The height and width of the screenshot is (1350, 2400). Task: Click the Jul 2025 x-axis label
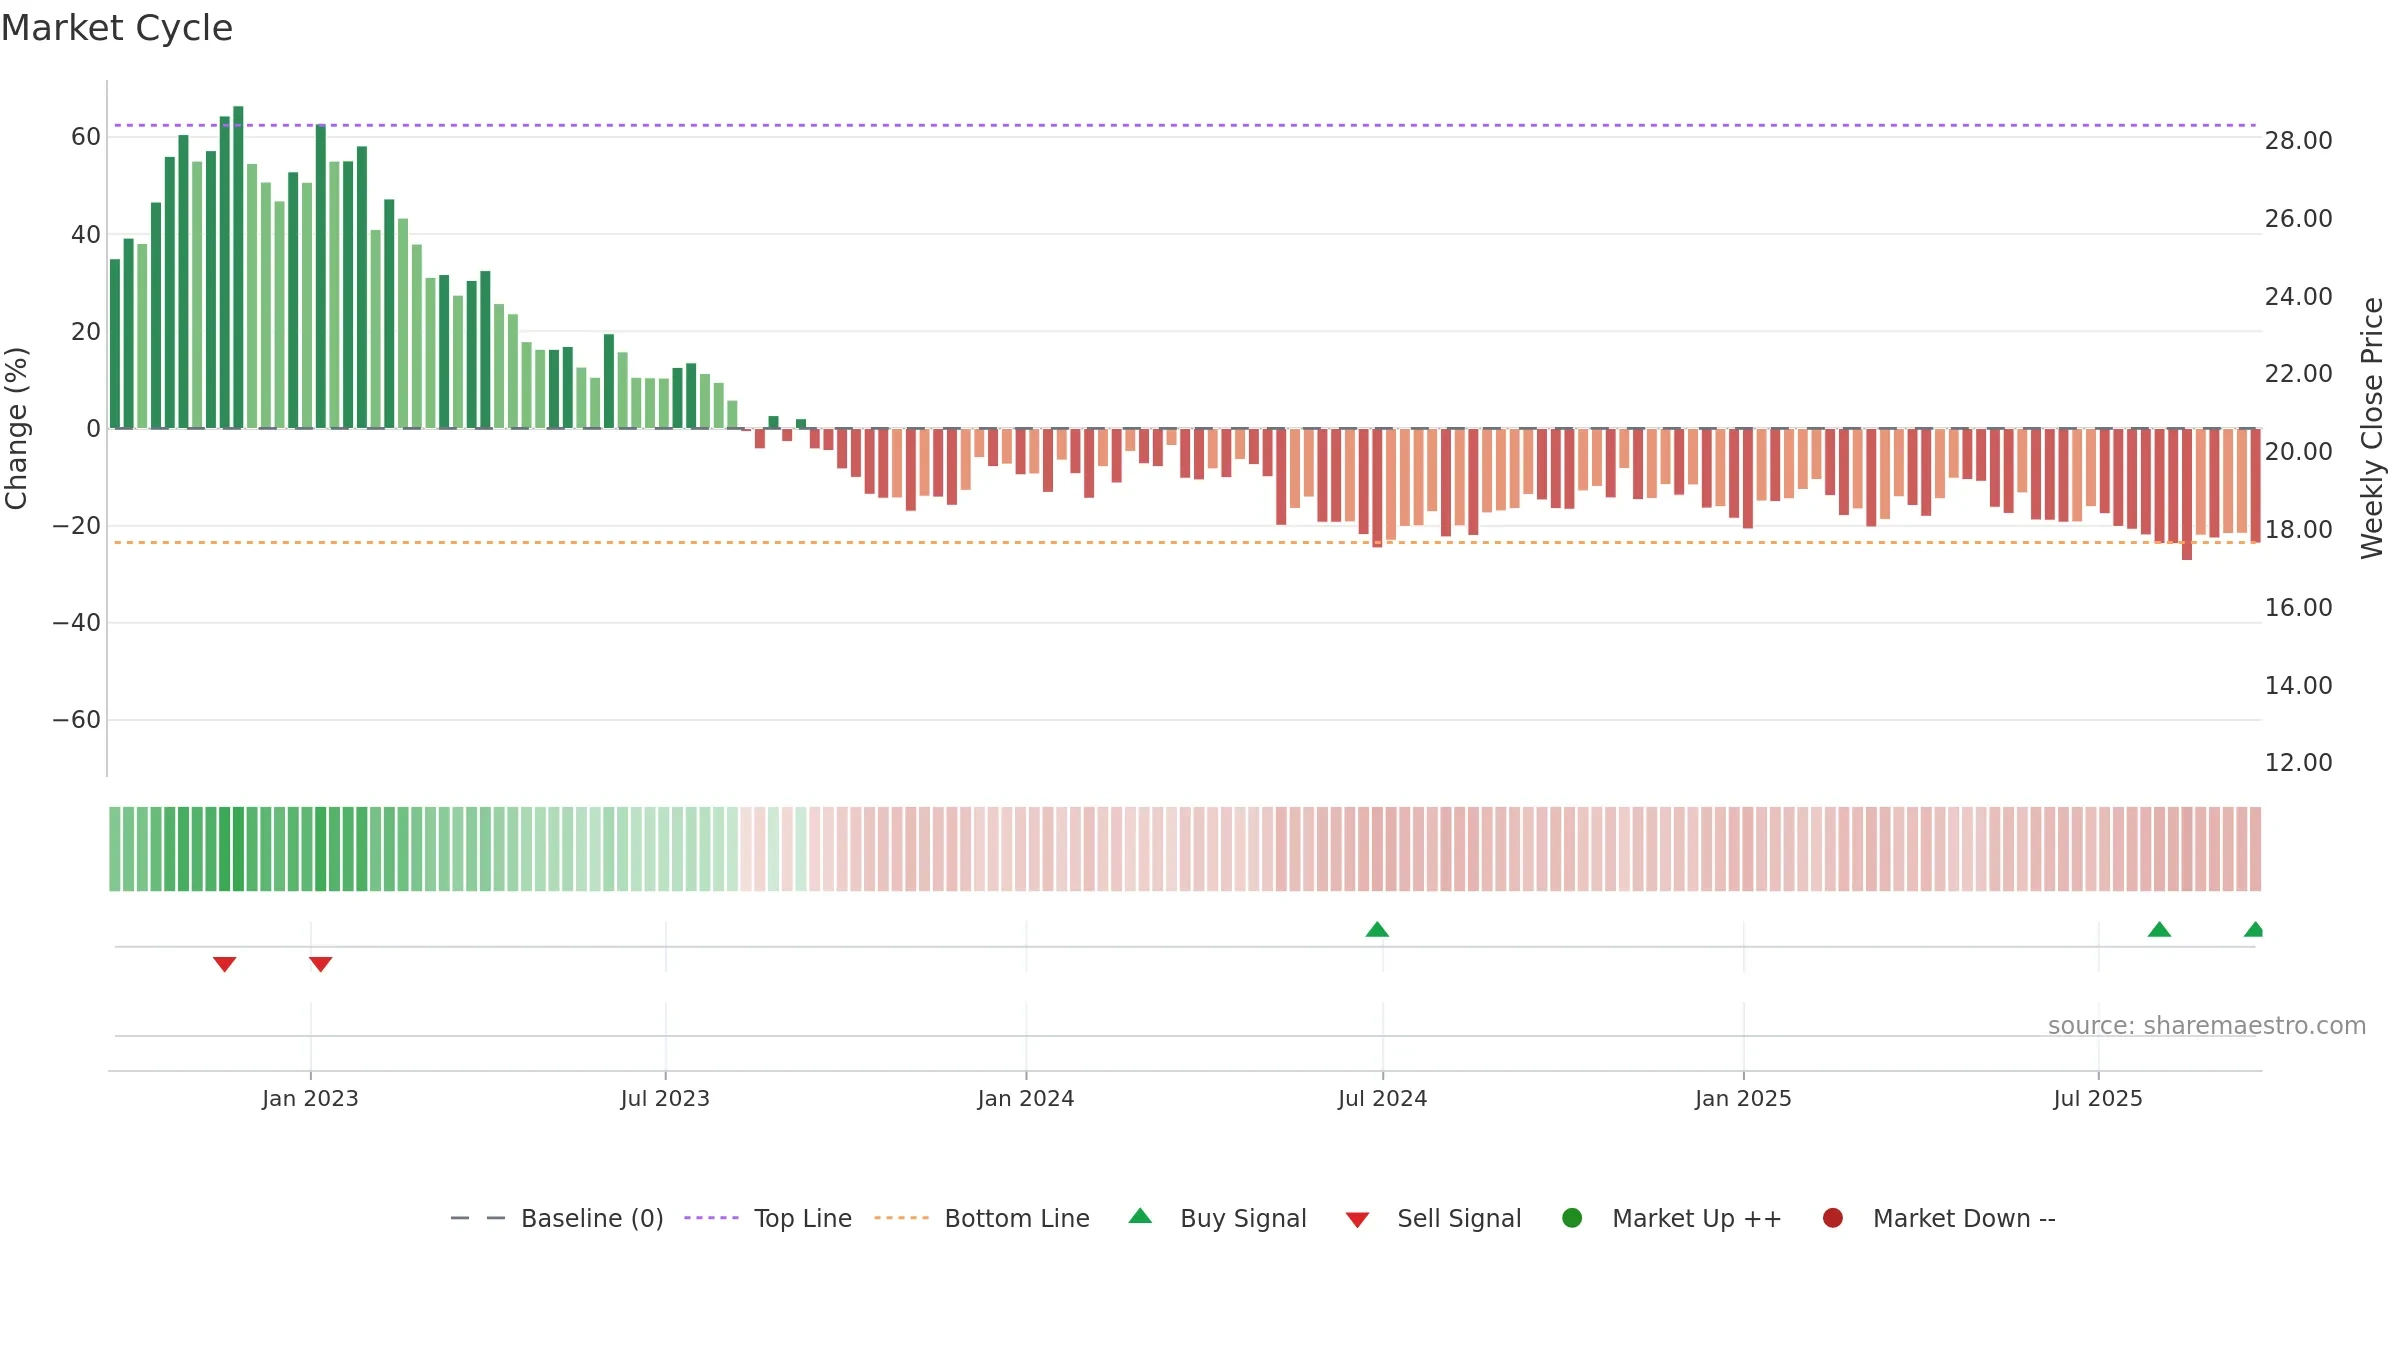2098,1098
